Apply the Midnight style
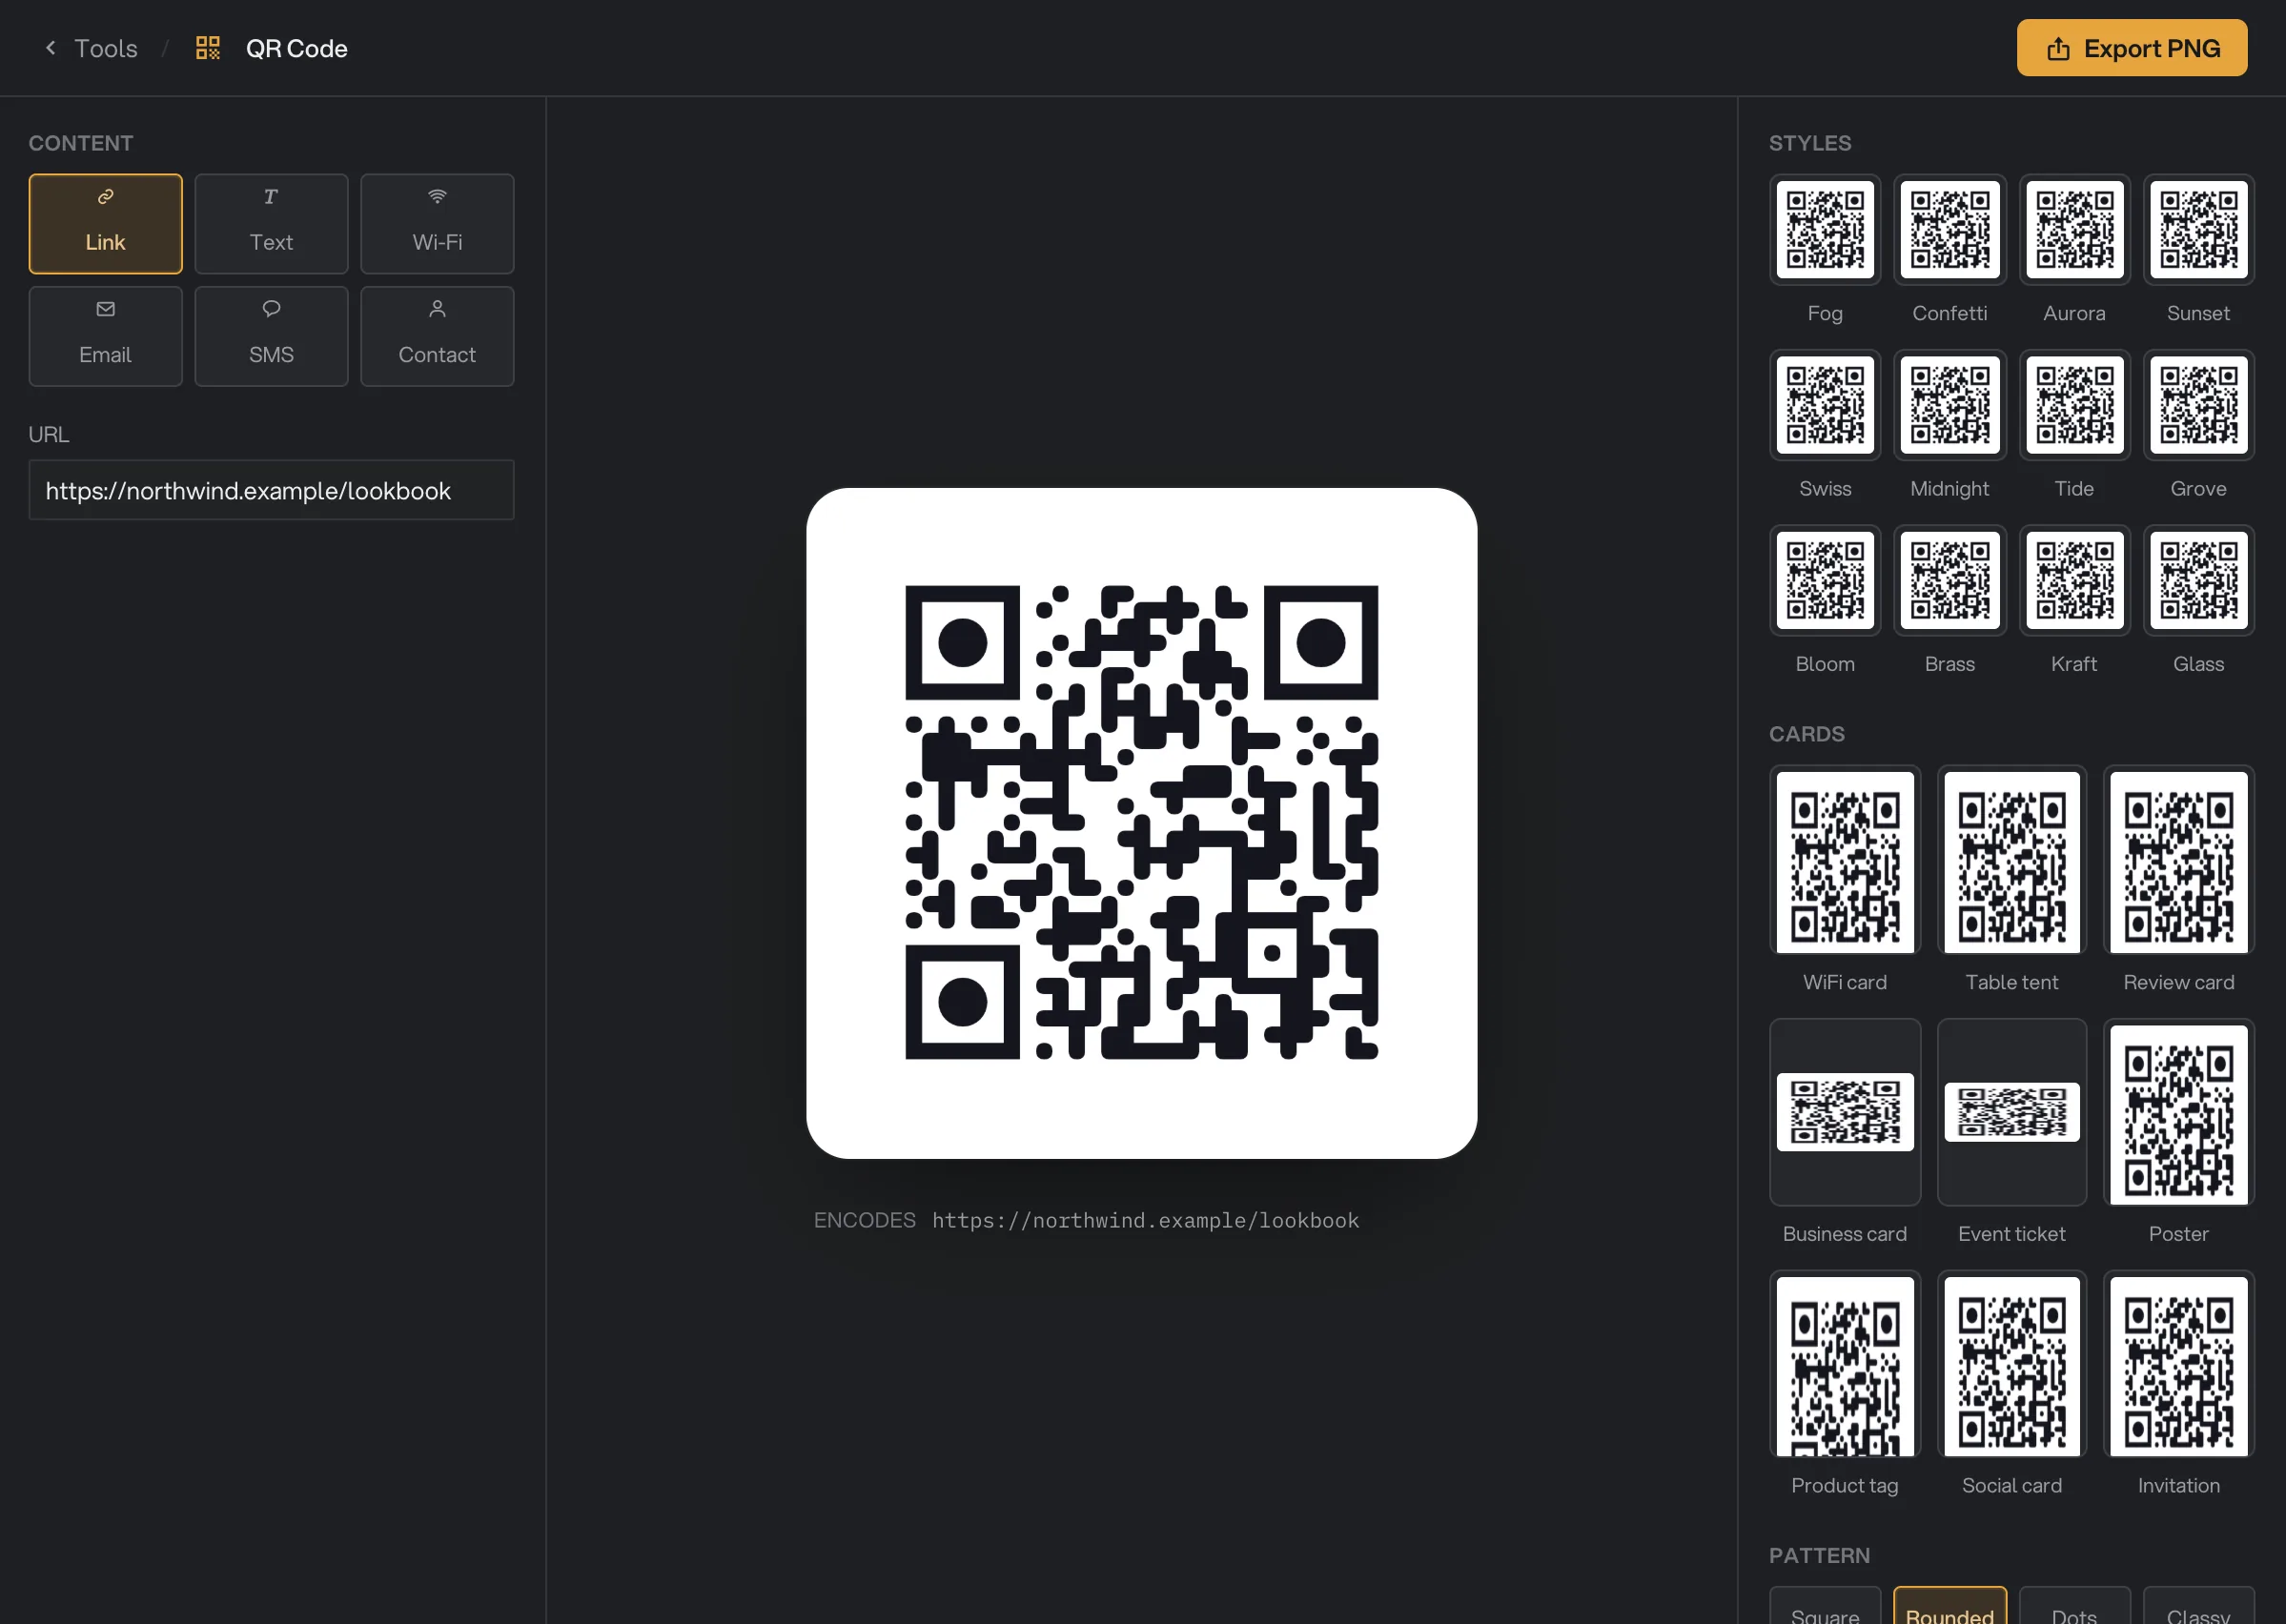2286x1624 pixels. [1949, 405]
